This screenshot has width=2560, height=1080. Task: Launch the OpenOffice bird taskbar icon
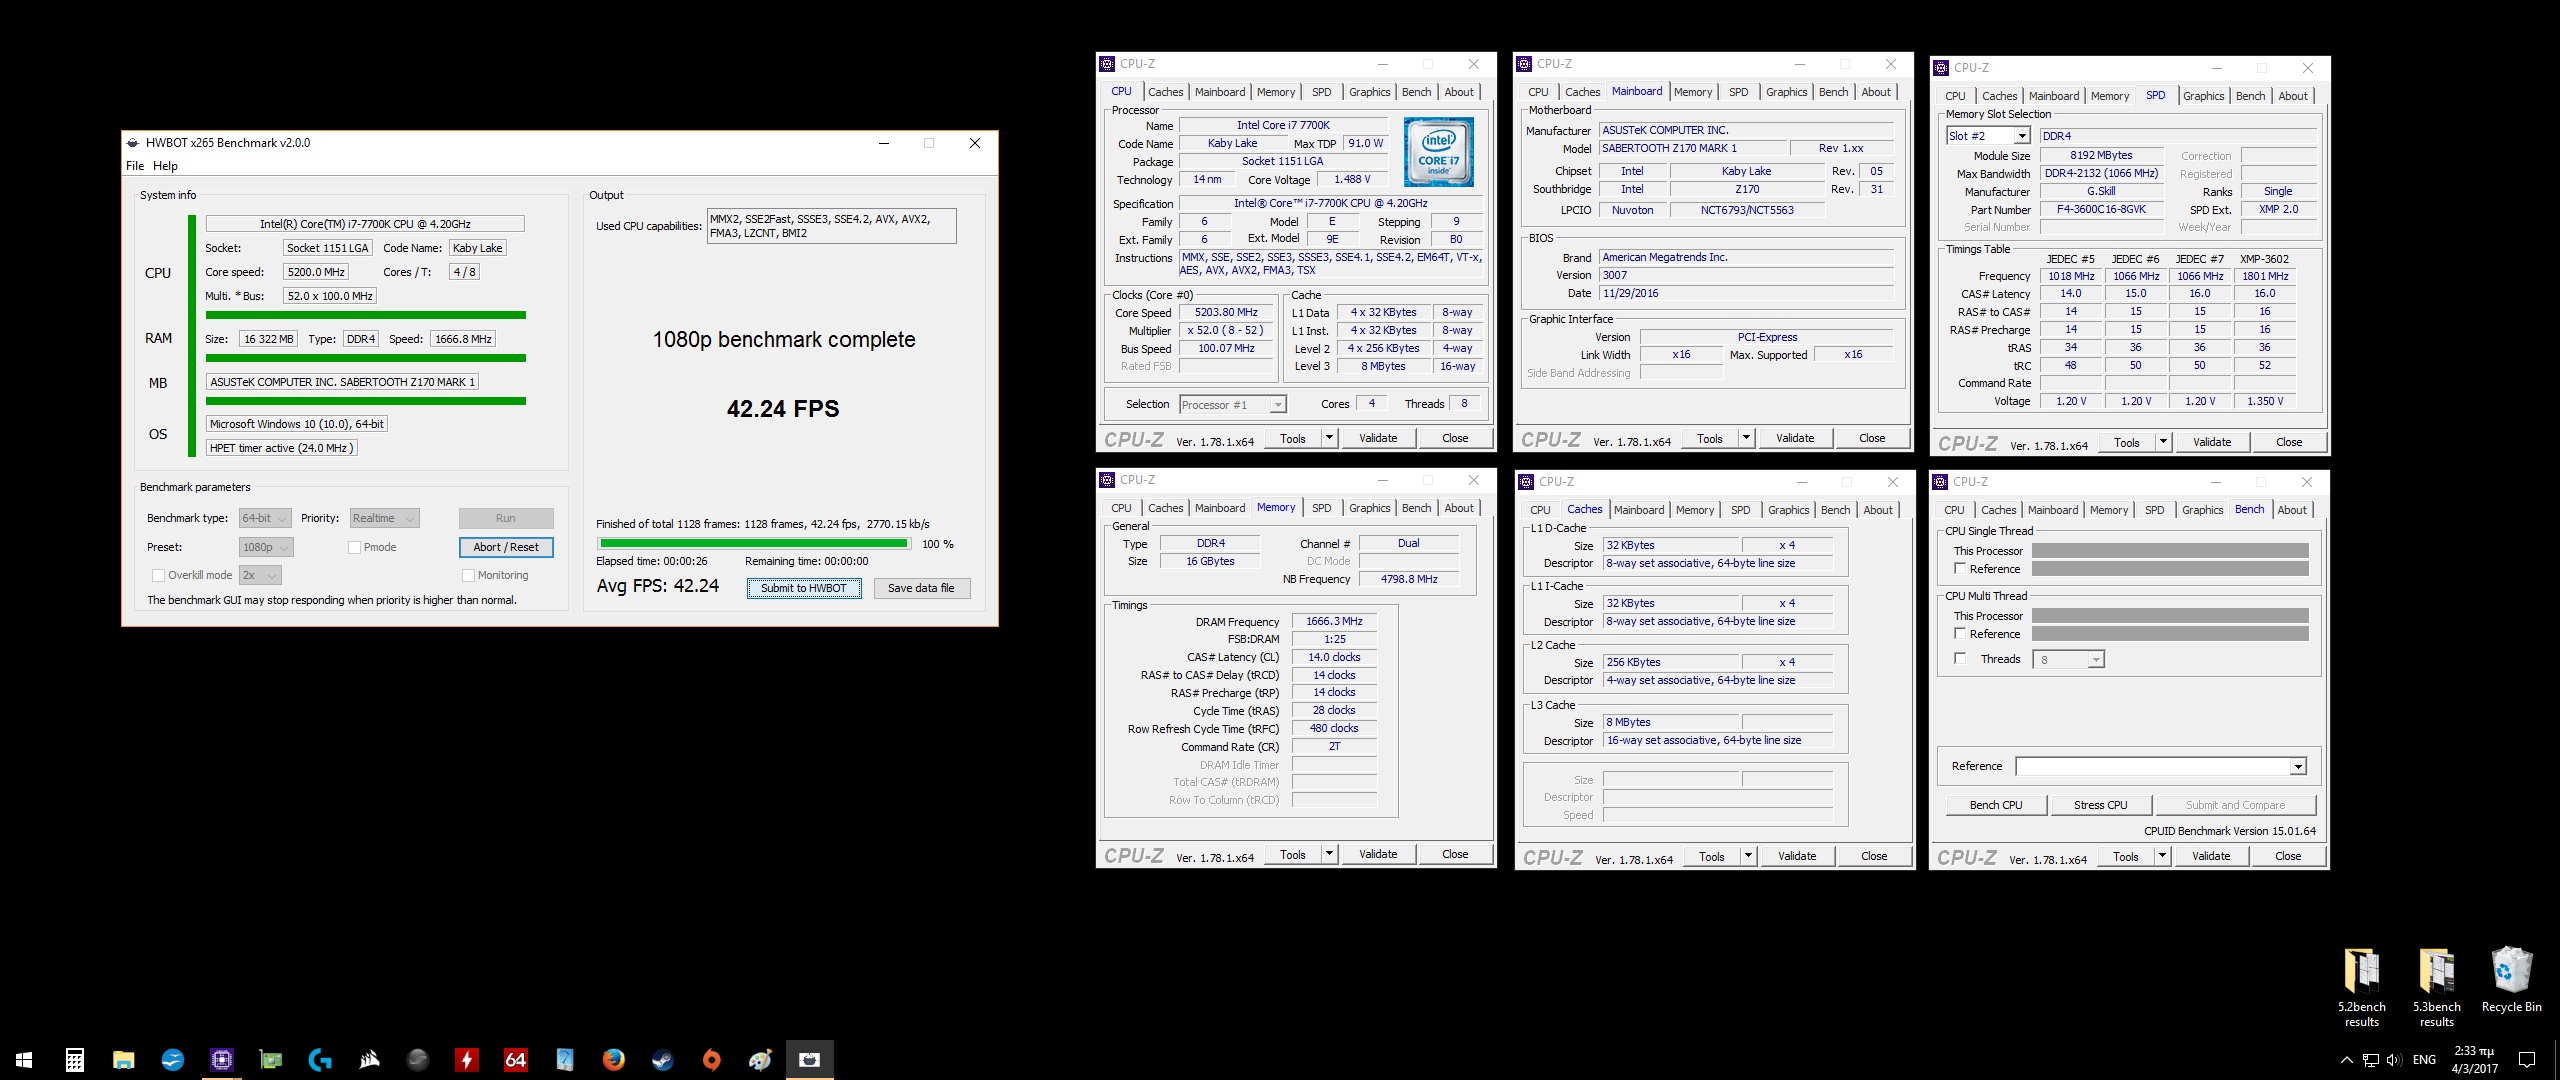click(172, 1060)
